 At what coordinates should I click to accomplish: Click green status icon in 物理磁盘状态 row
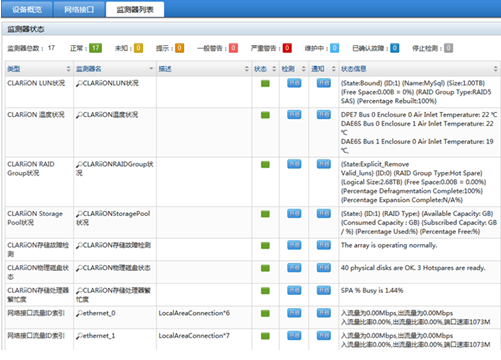(265, 268)
